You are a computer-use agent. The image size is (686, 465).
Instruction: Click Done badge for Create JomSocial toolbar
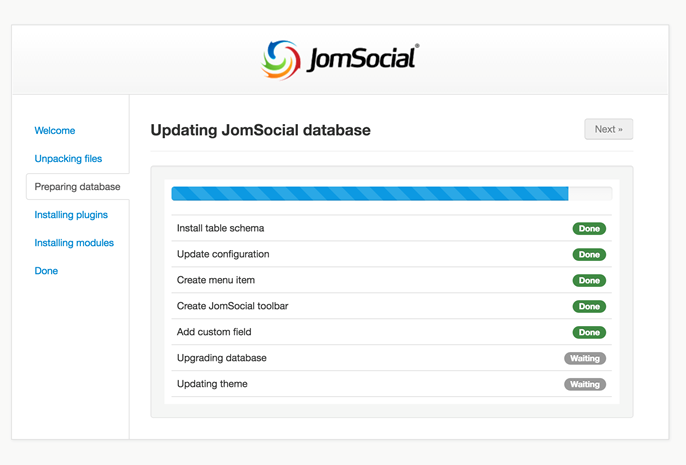pos(589,306)
